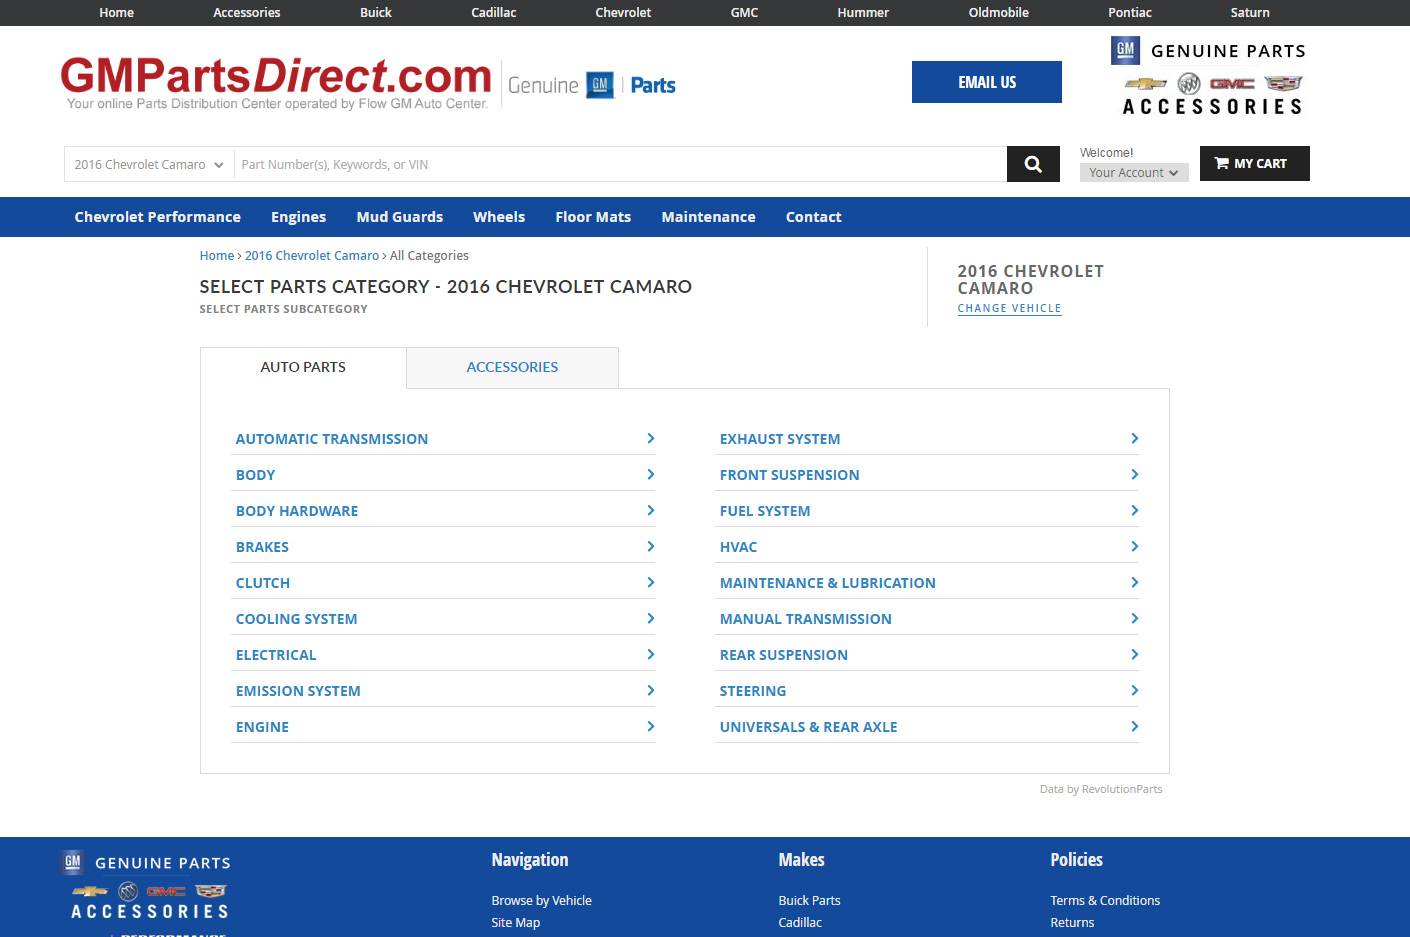
Task: Select Hummer in the top bar
Action: point(863,13)
